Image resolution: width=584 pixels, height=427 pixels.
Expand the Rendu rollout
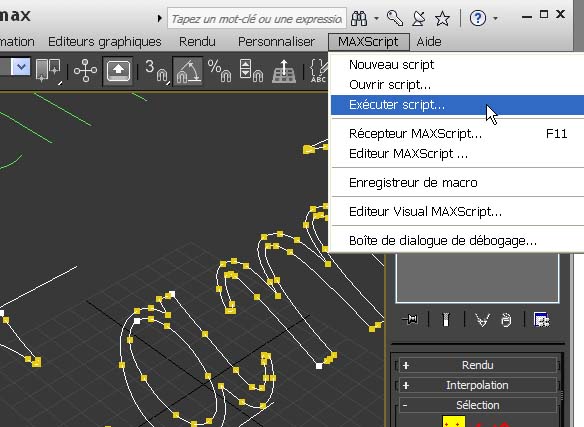pos(478,365)
